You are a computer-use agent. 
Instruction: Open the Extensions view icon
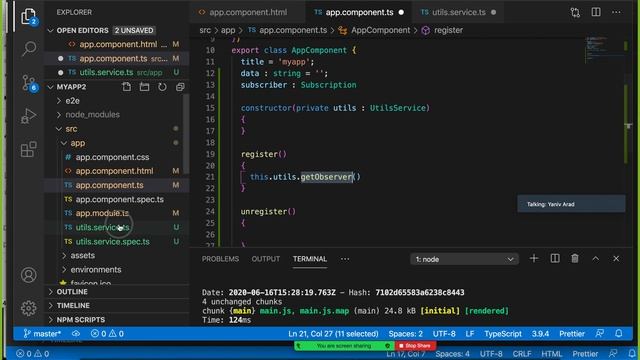(x=29, y=149)
